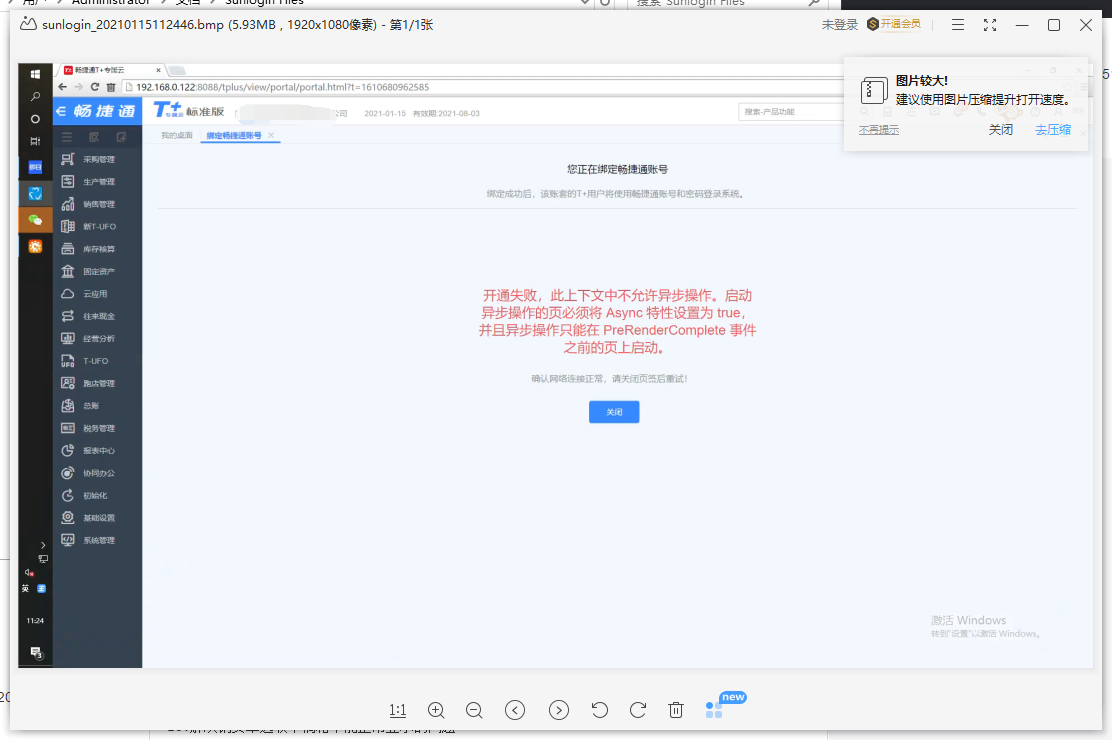Click the magnifier icon in the Explorer search box
This screenshot has width=1112, height=740.
tap(814, 3)
